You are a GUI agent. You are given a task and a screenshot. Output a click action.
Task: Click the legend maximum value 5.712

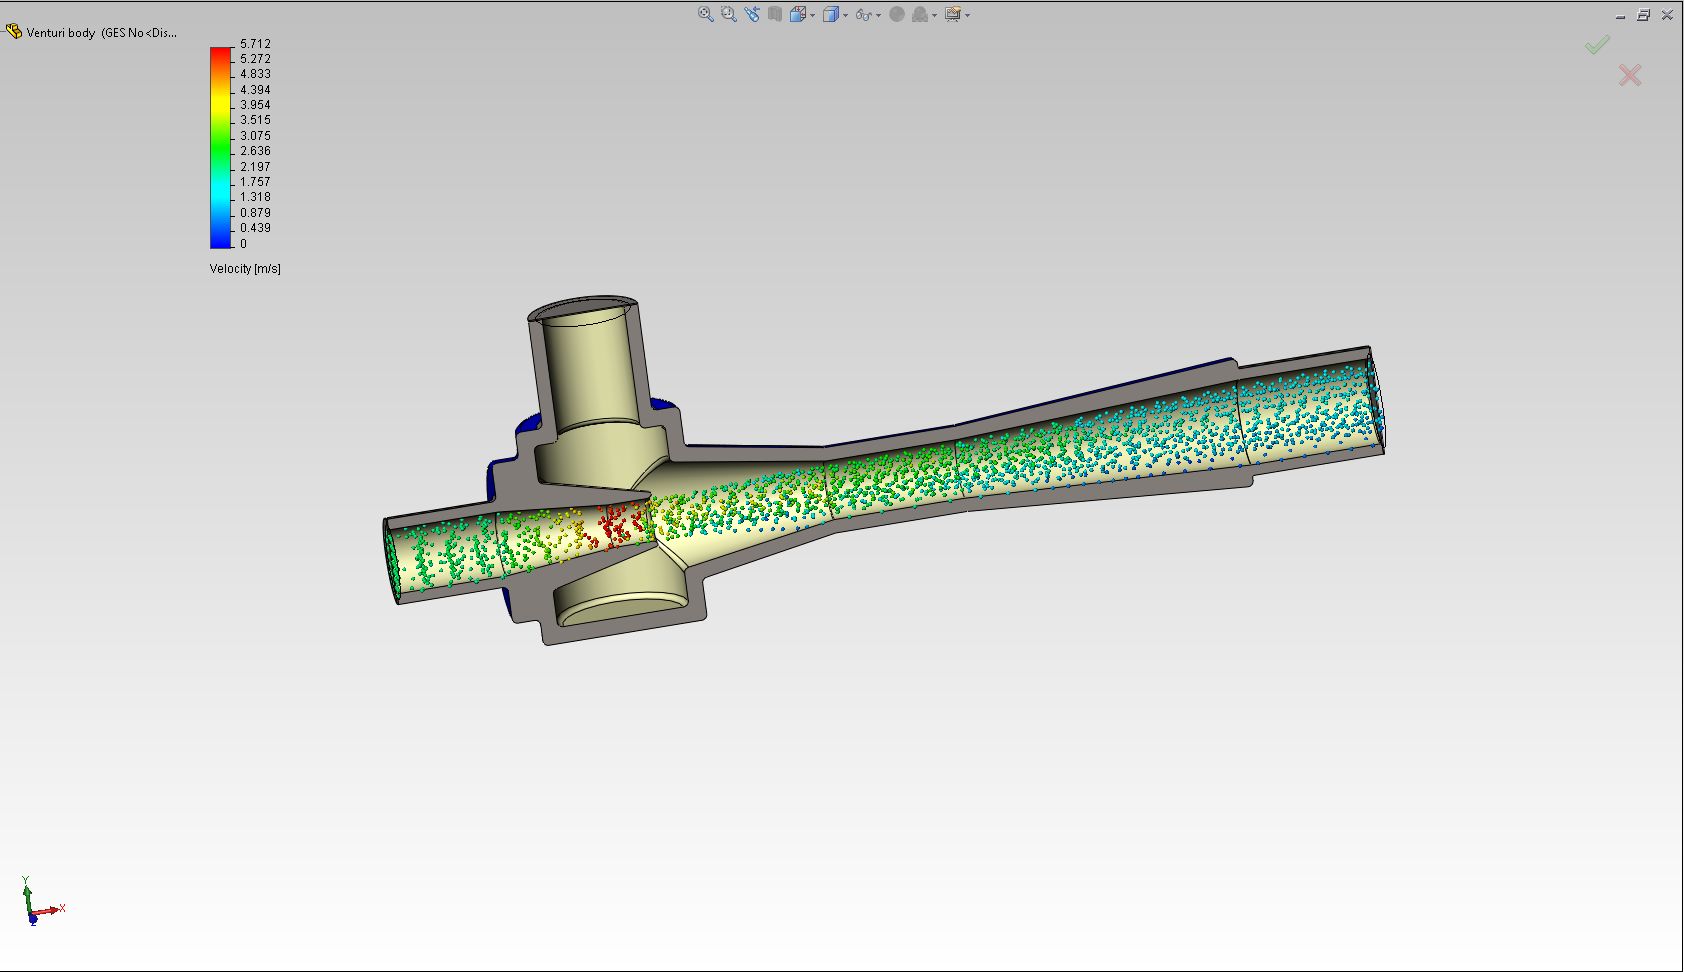255,44
